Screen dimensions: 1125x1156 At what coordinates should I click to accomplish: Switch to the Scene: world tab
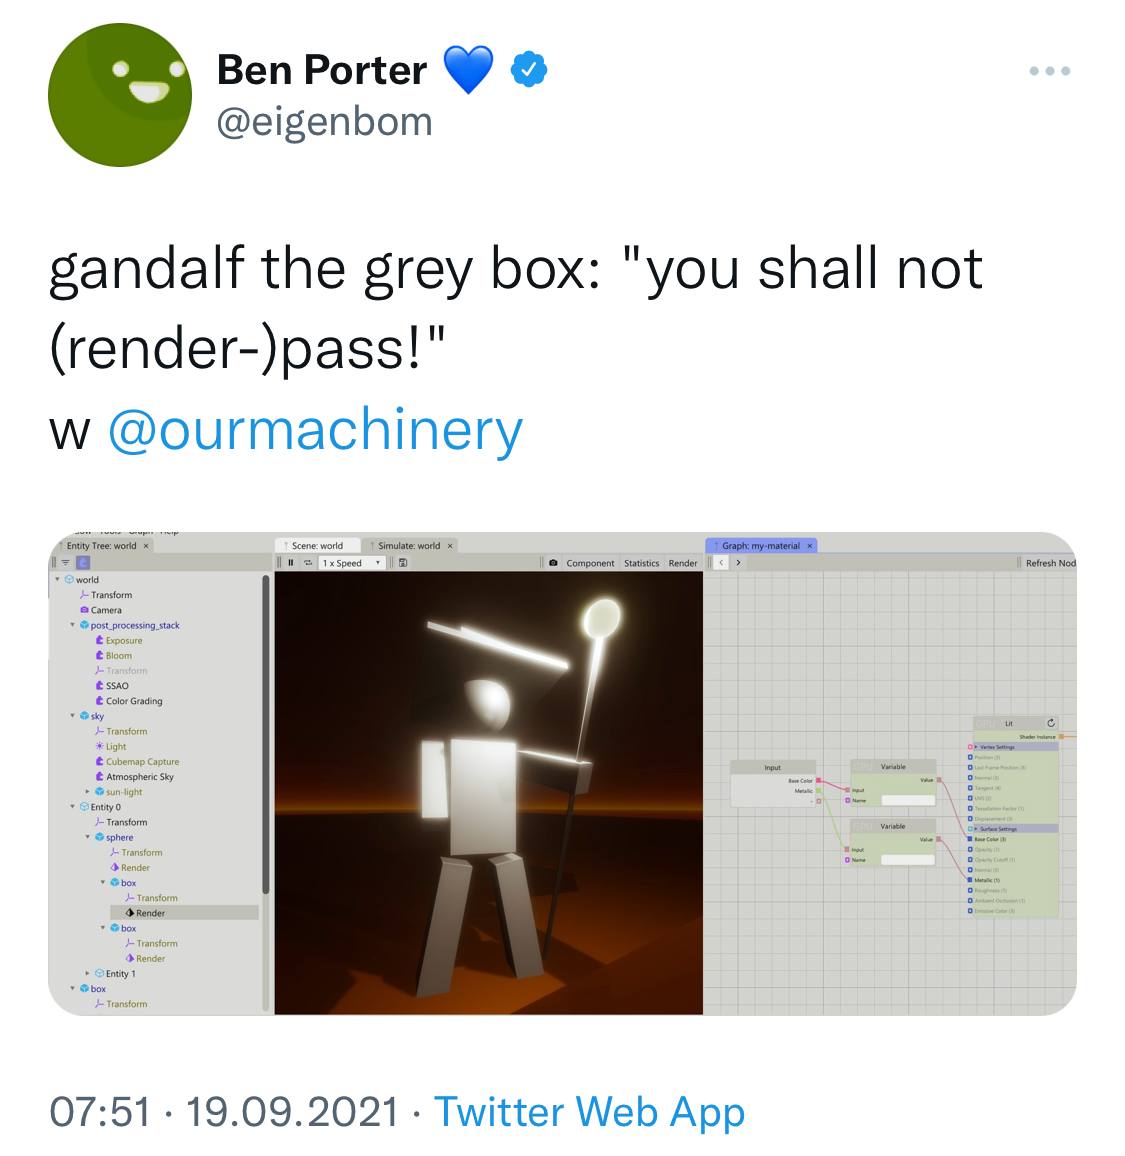(318, 546)
